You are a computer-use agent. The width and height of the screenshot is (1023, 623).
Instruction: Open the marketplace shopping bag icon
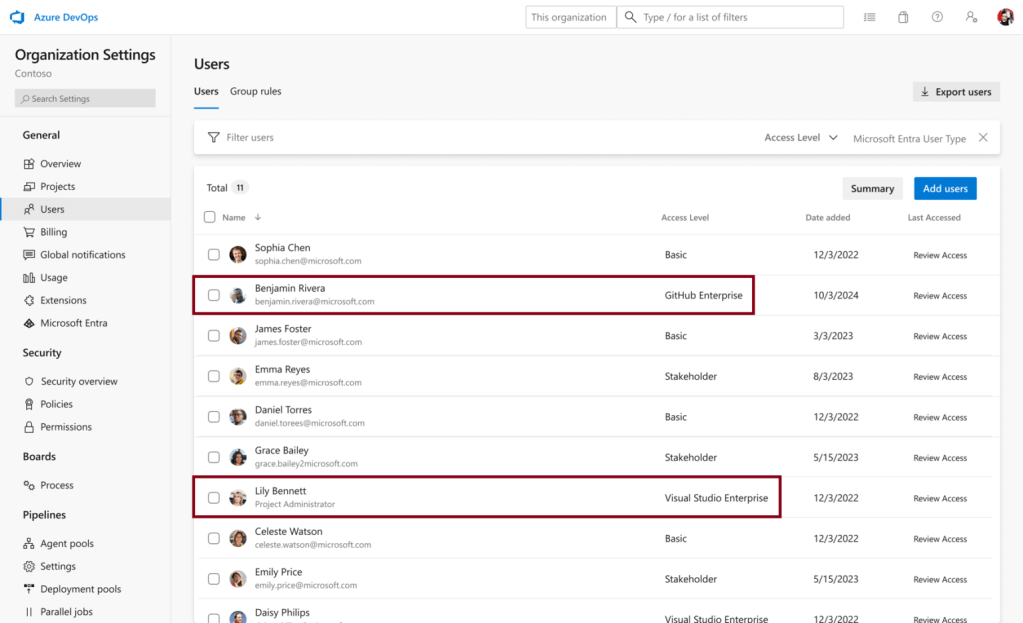(x=903, y=17)
